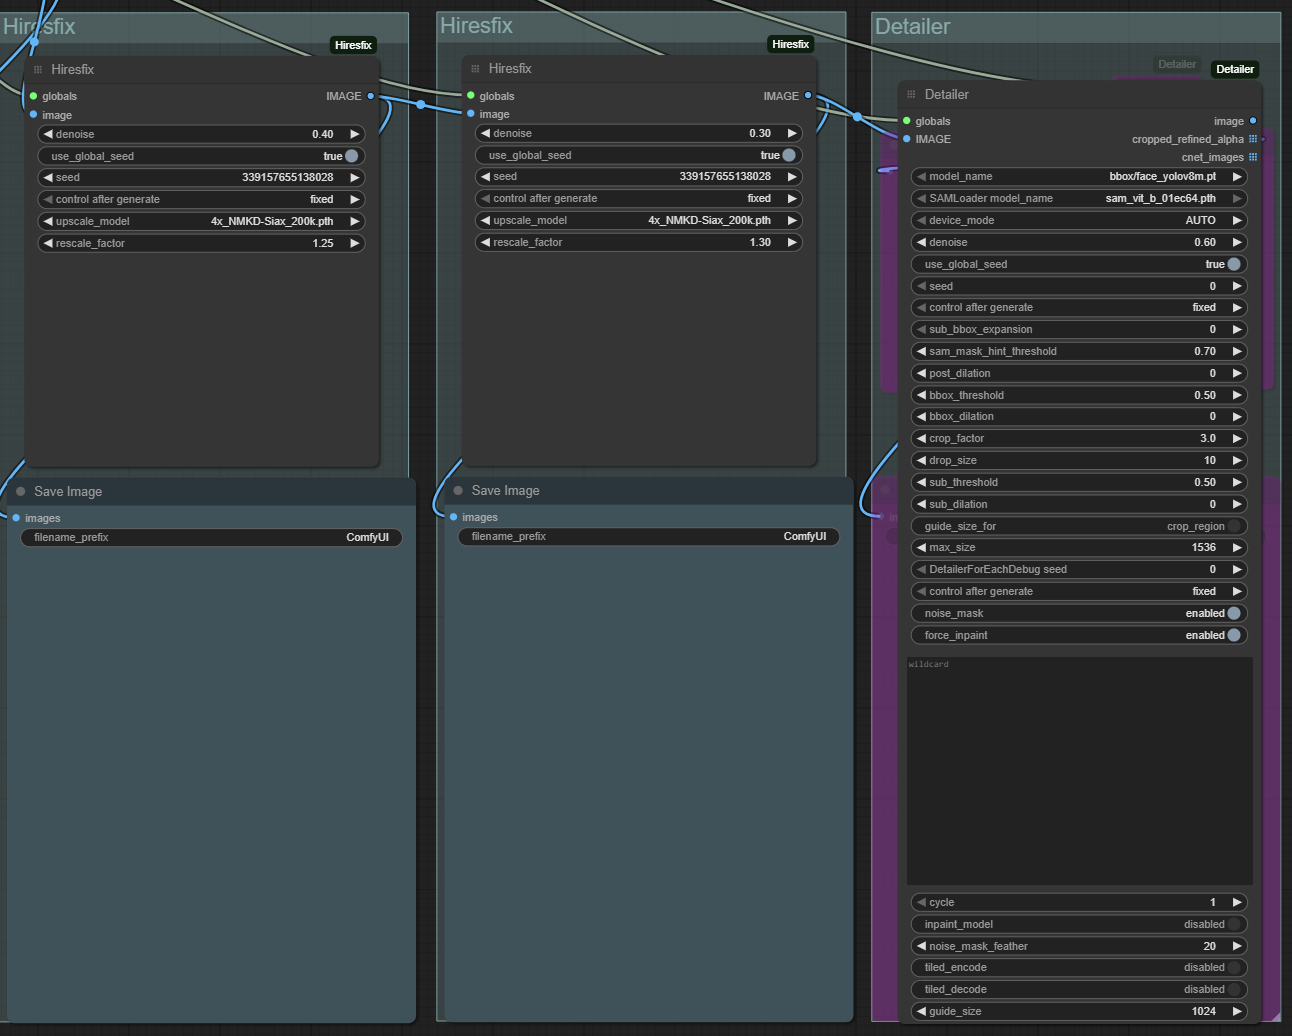Decrease guide_size 1024 with left arrow
The image size is (1292, 1036).
coord(921,1011)
